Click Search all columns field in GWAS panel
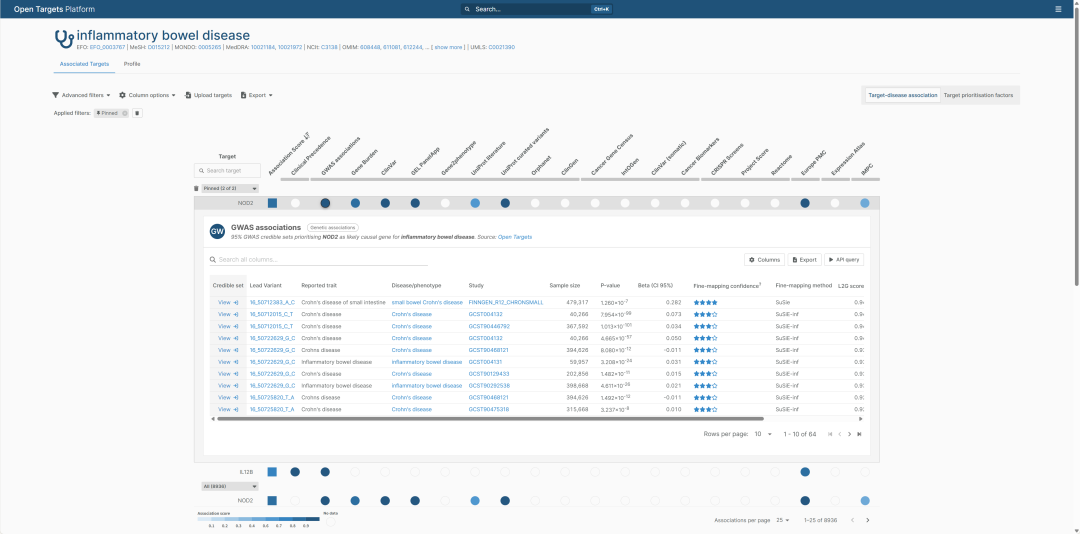Viewport: 1080px width, 534px height. tap(319, 260)
